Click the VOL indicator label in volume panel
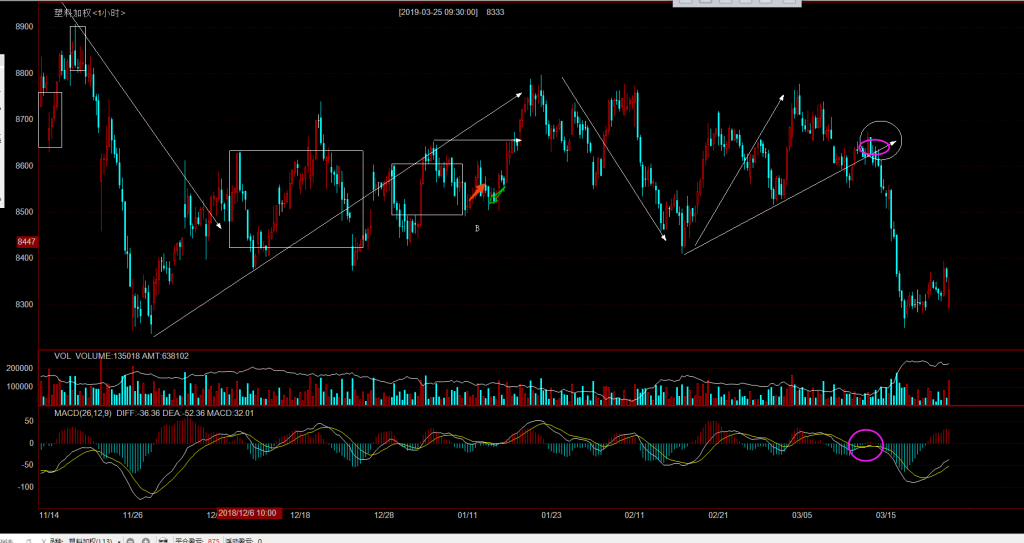Viewport: 1024px width, 543px height. (62, 355)
